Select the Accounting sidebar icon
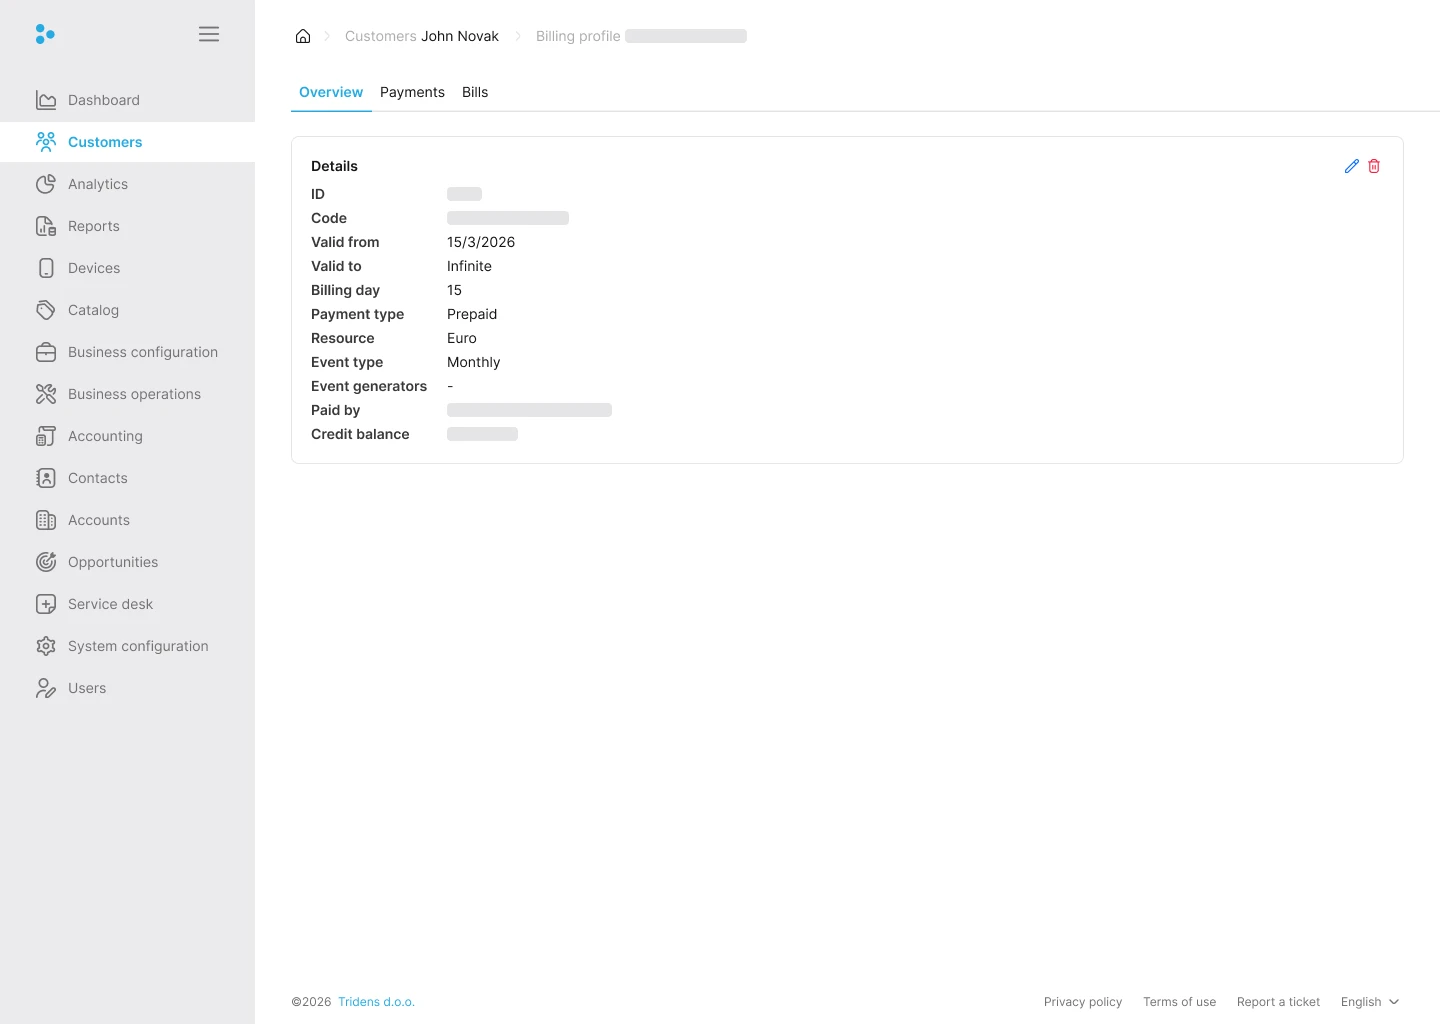 [x=46, y=436]
